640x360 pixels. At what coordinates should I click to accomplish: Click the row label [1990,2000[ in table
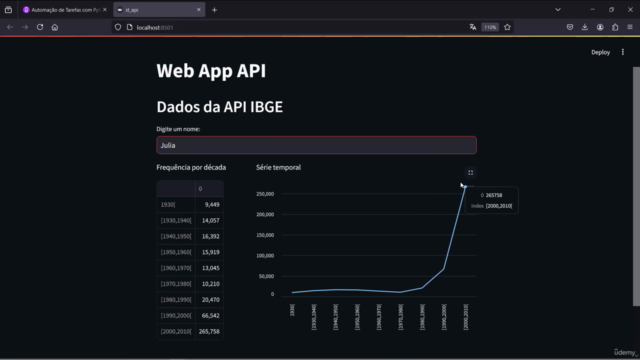176,316
